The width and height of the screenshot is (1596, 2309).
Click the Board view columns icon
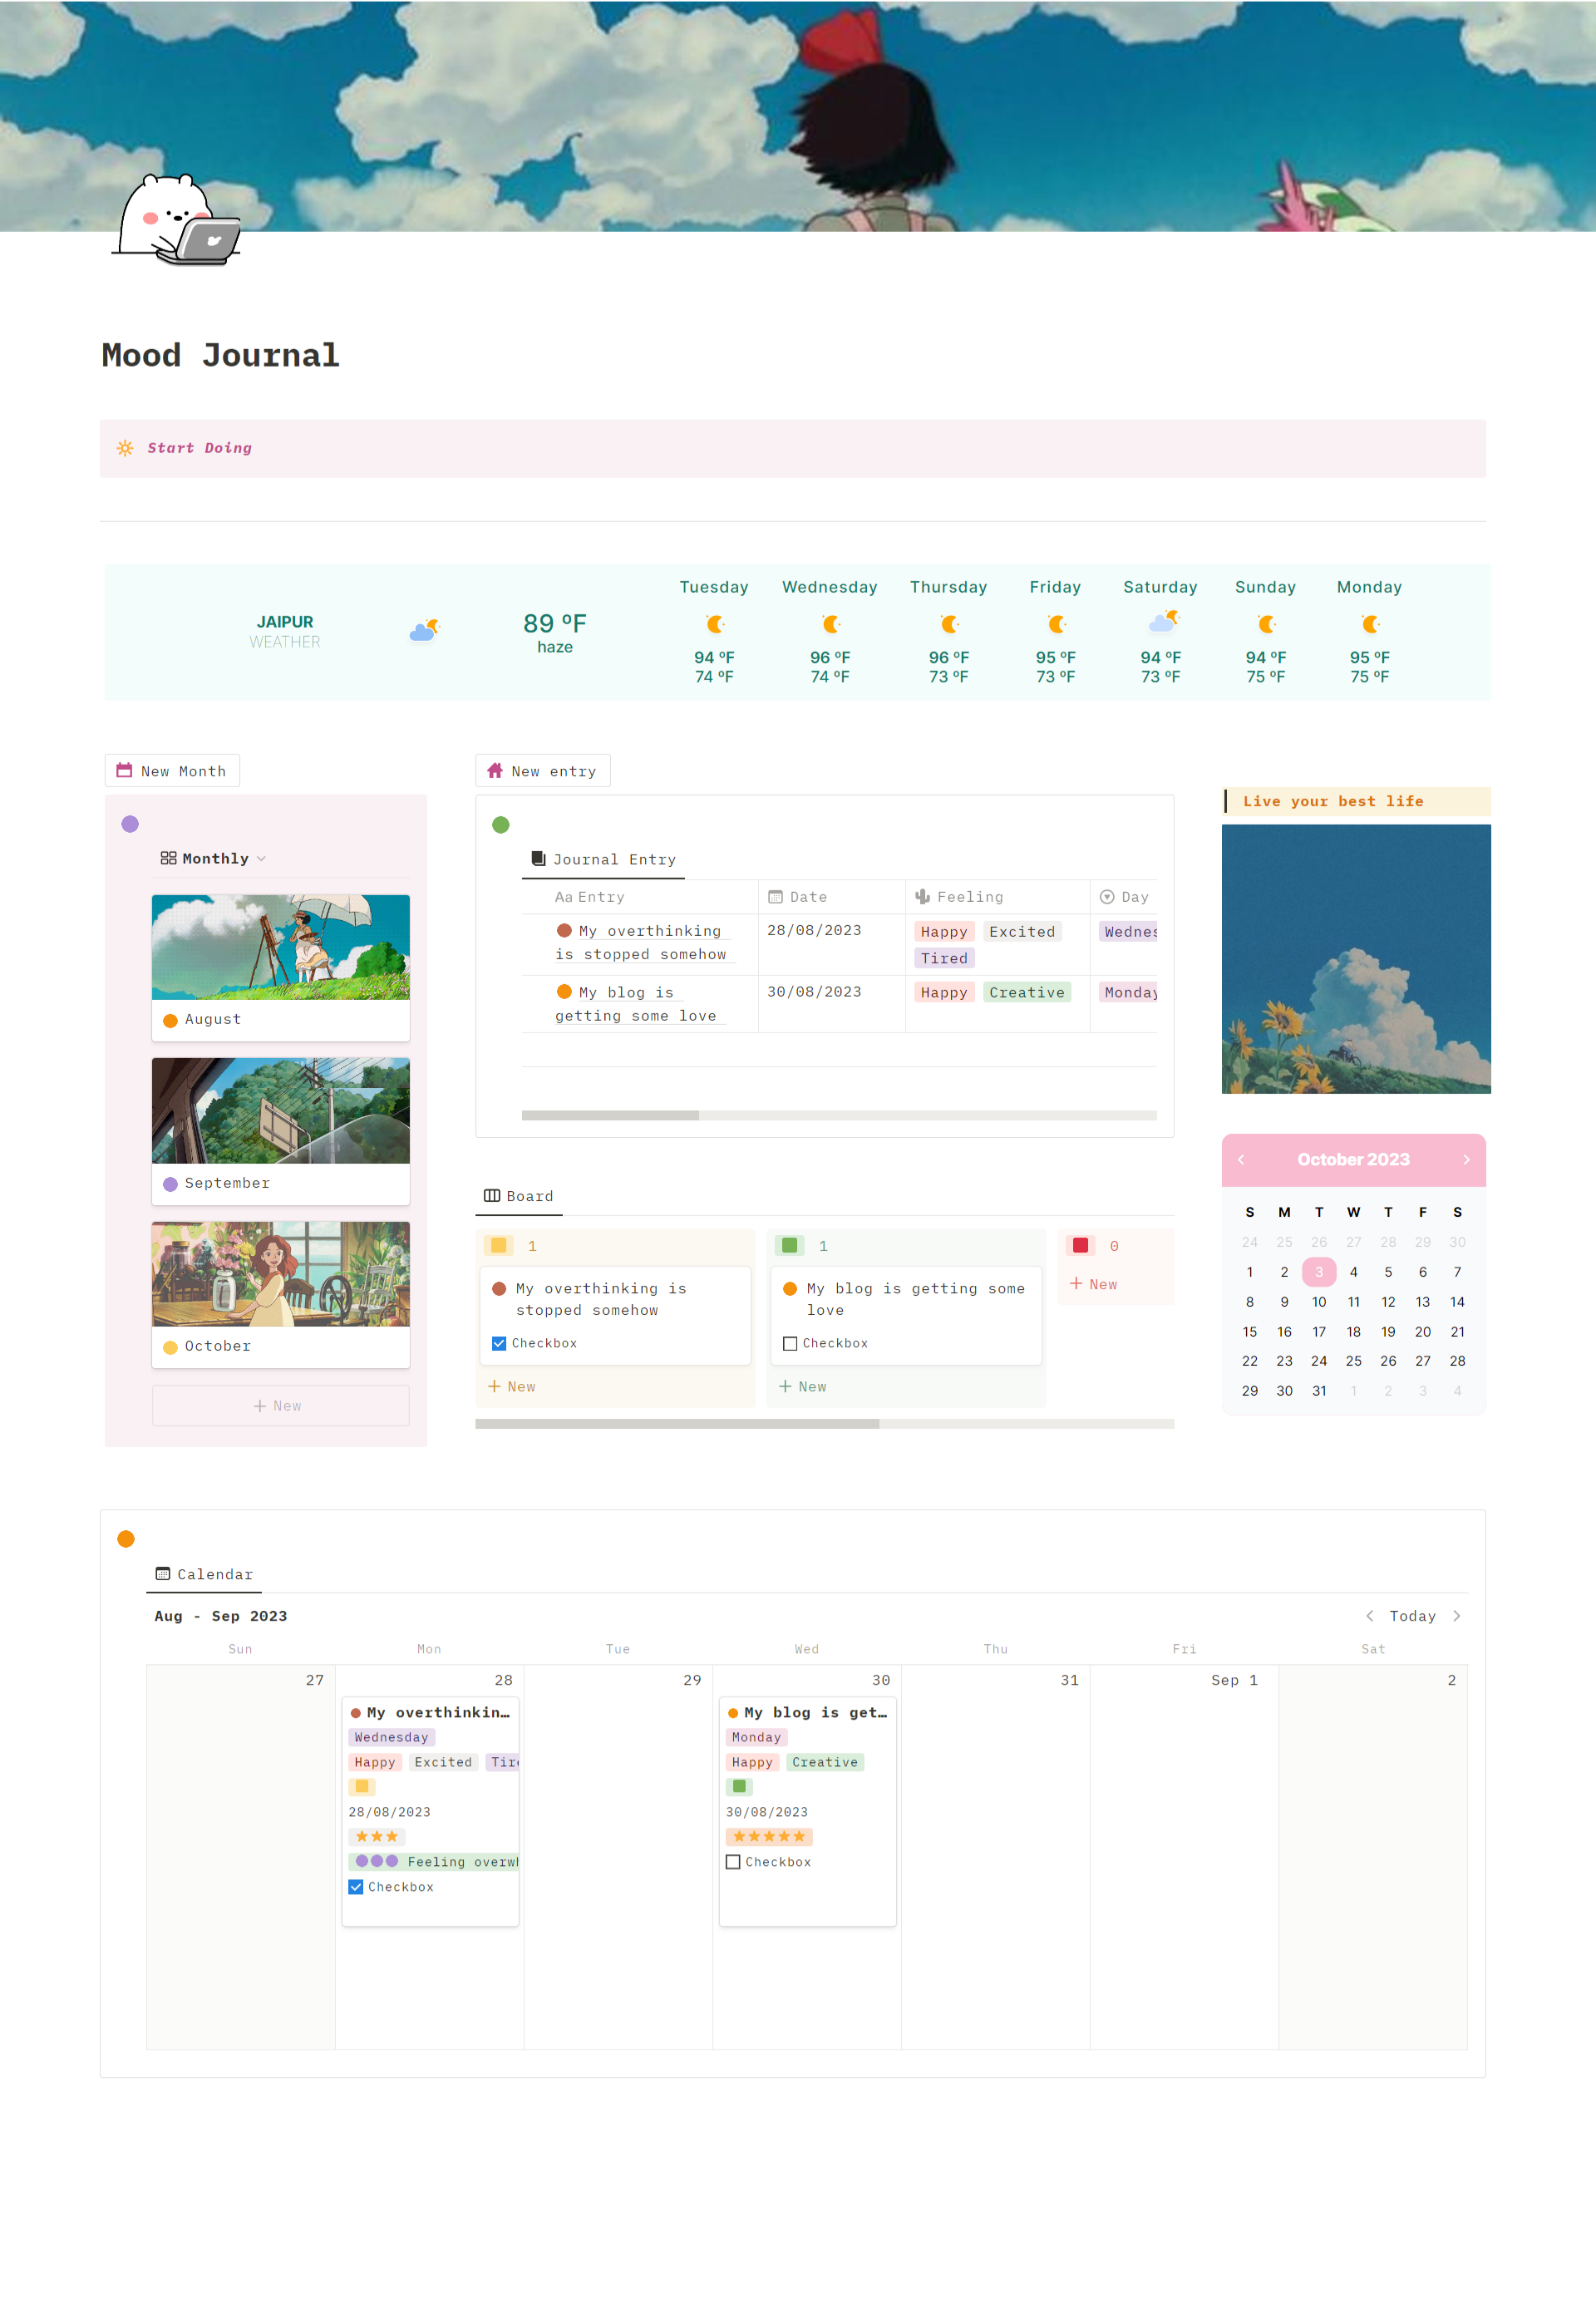(x=491, y=1195)
